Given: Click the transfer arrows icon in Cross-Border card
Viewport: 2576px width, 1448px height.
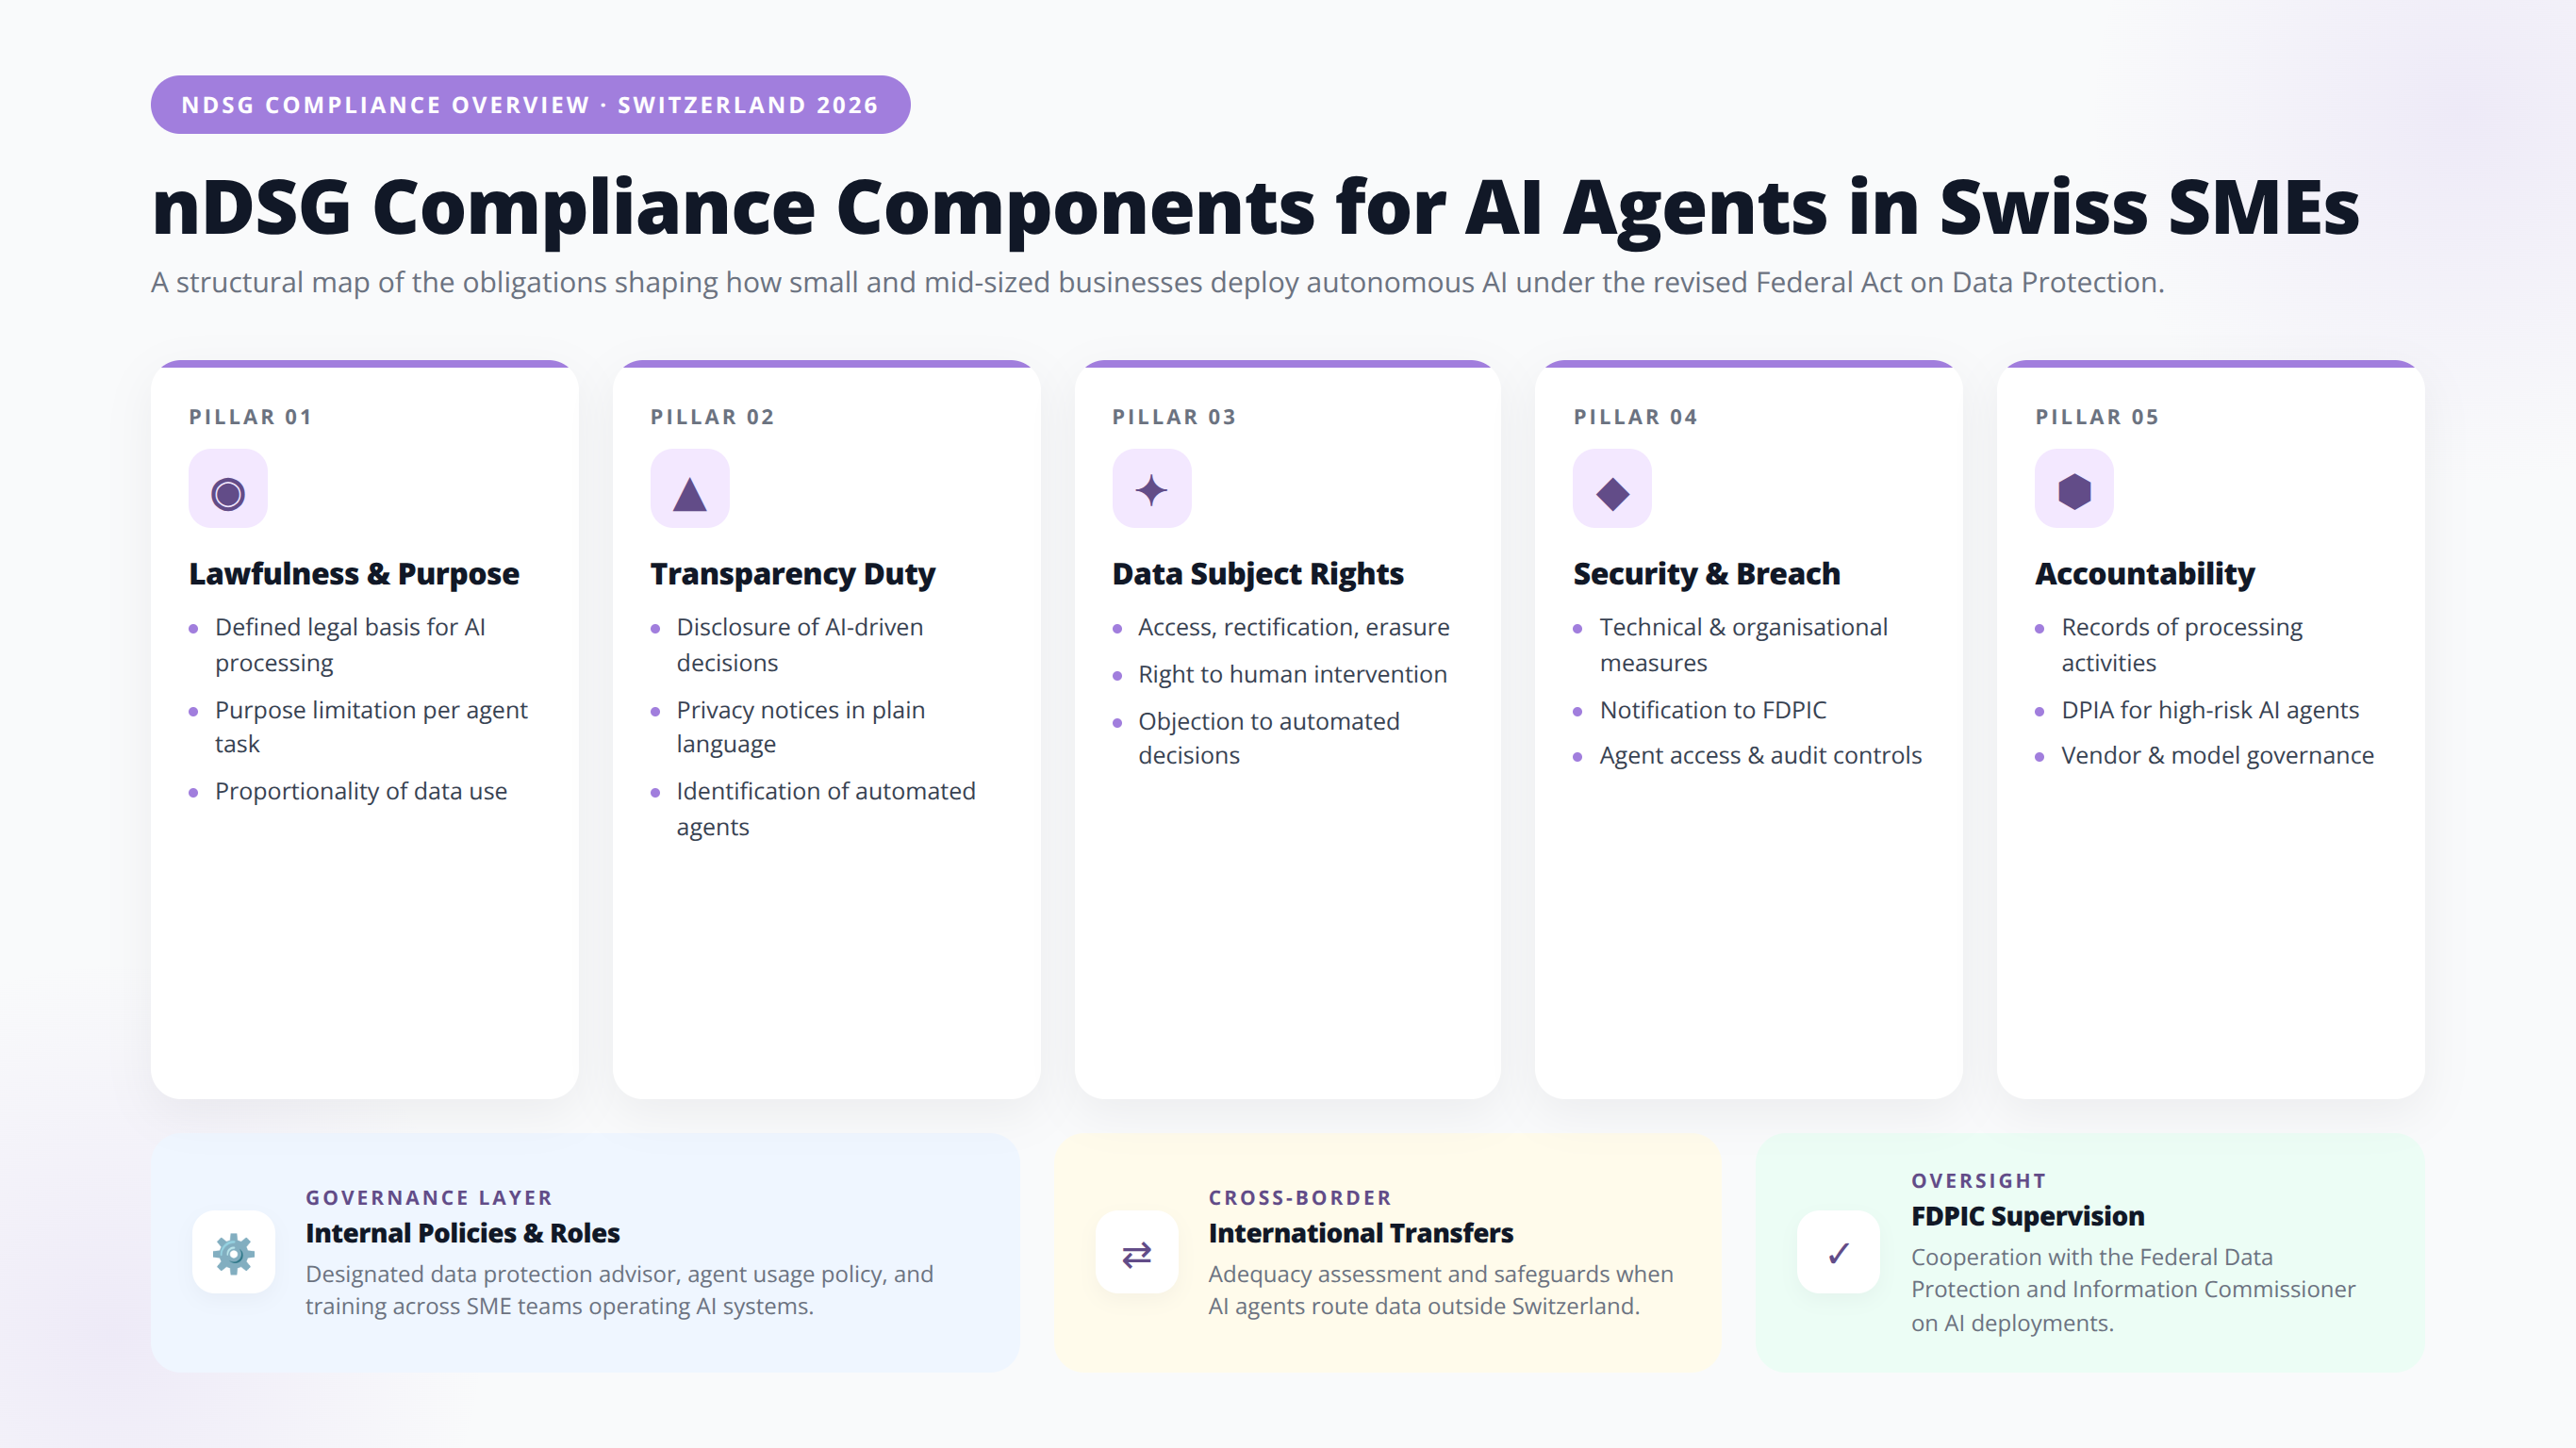Looking at the screenshot, I should [1137, 1252].
